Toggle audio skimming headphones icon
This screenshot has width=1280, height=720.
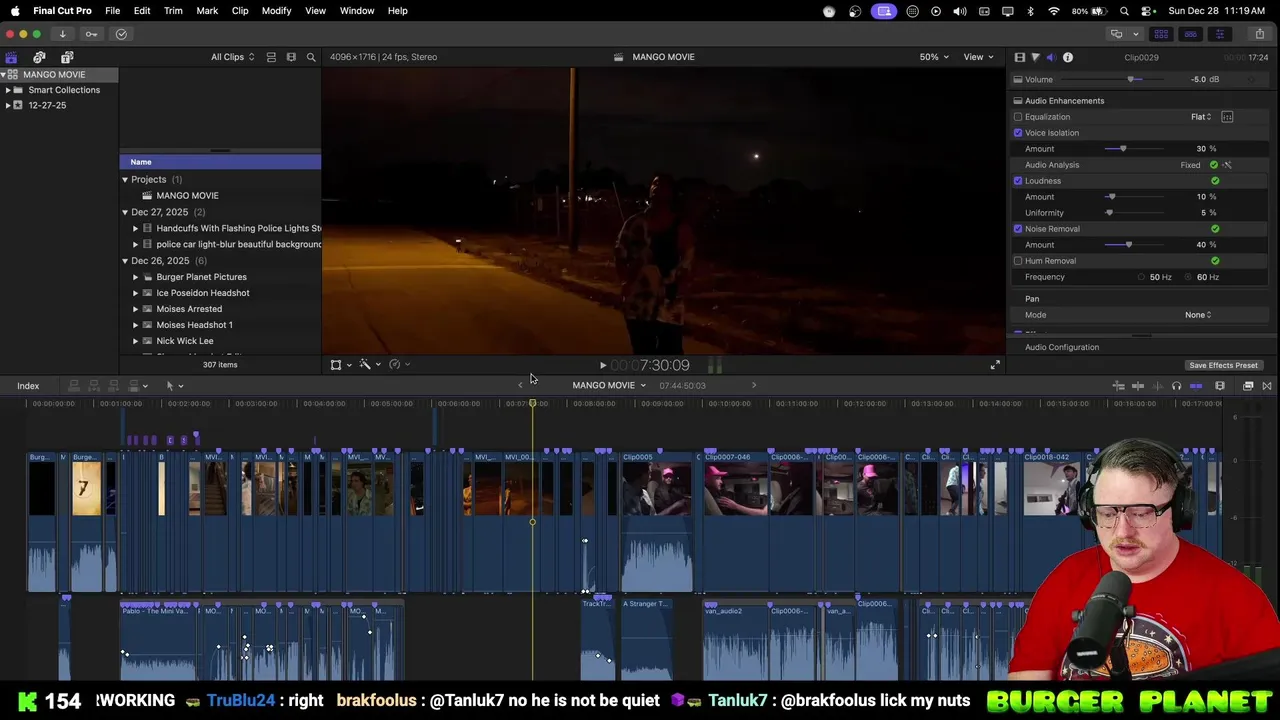click(1176, 386)
